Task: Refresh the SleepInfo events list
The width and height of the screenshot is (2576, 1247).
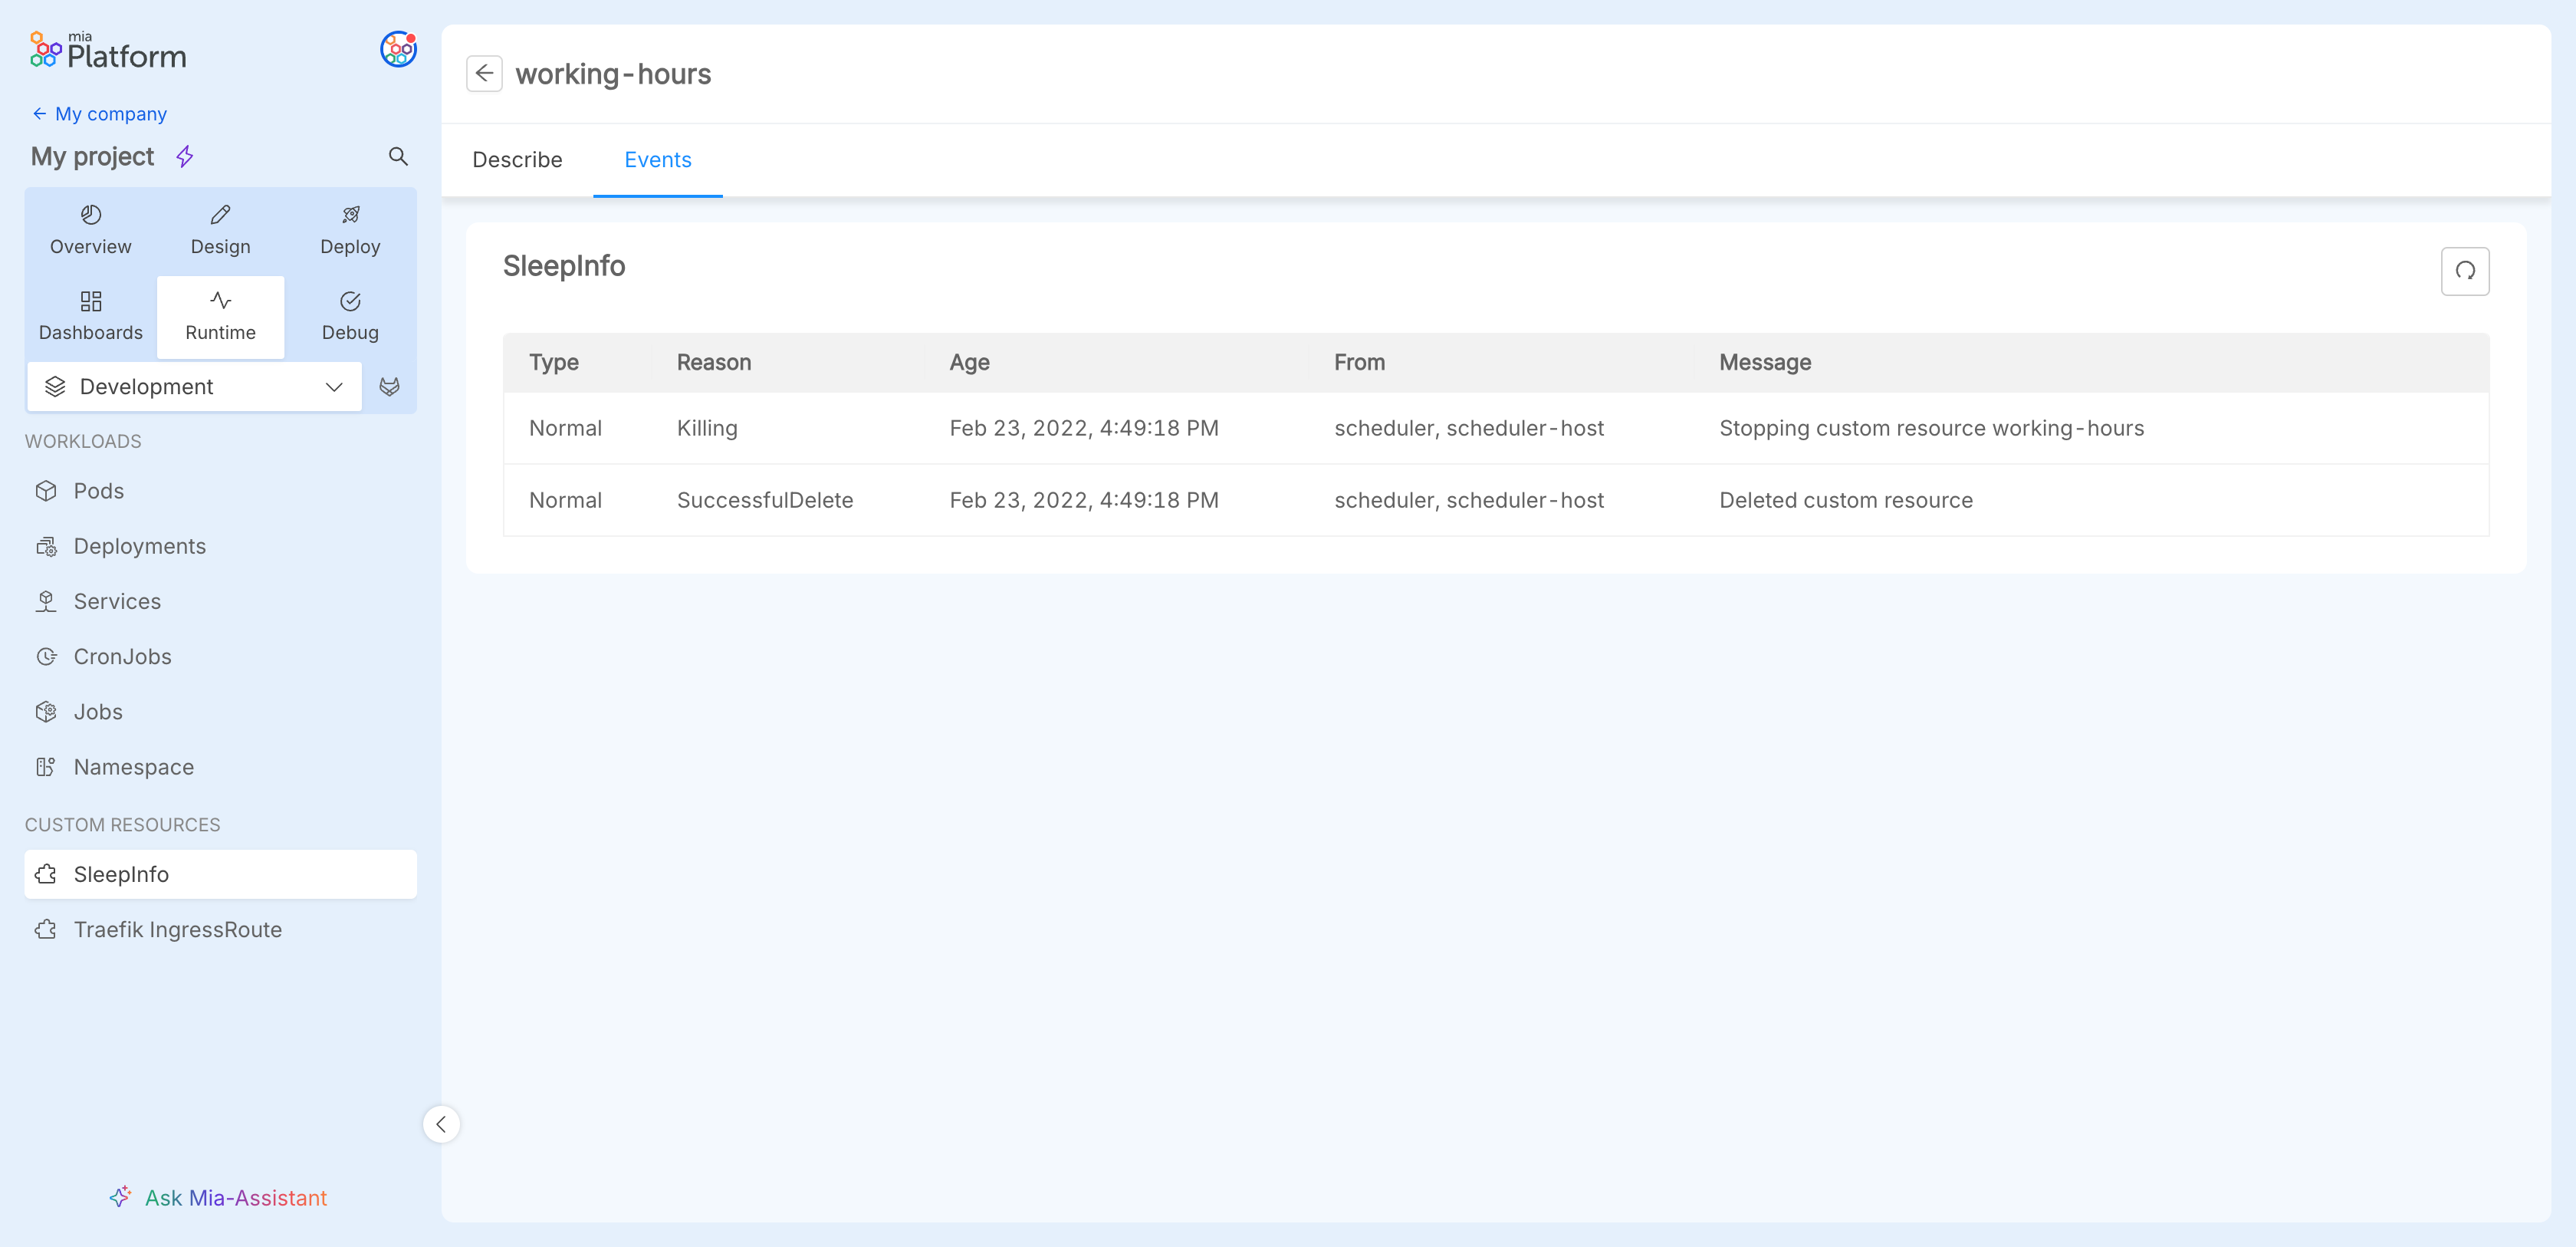Action: [2464, 271]
